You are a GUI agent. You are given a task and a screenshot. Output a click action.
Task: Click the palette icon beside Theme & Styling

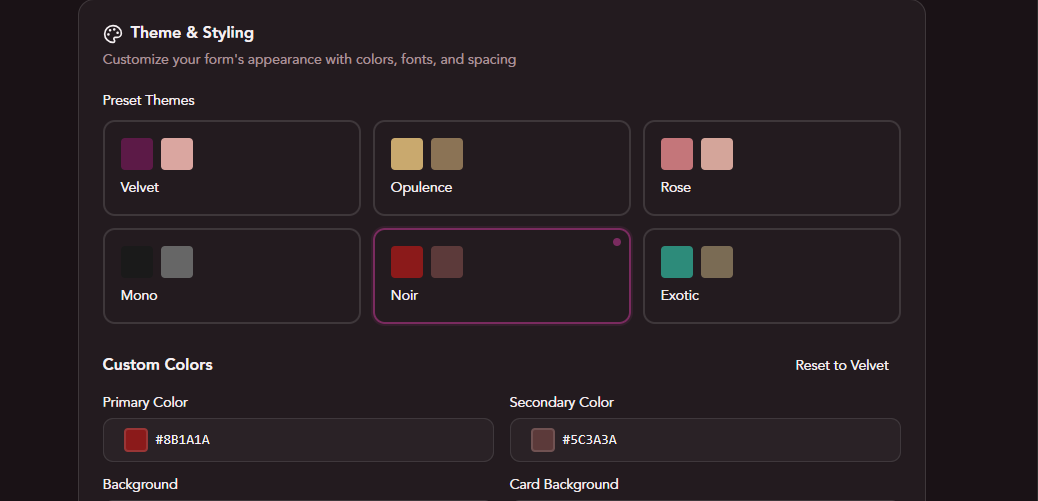click(x=113, y=34)
